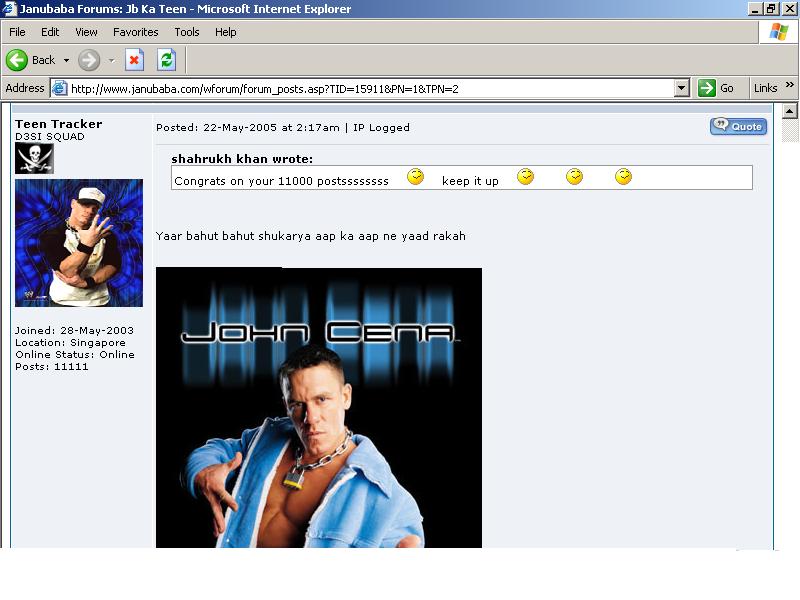
Task: Click inside the address bar URL field
Action: tap(371, 89)
